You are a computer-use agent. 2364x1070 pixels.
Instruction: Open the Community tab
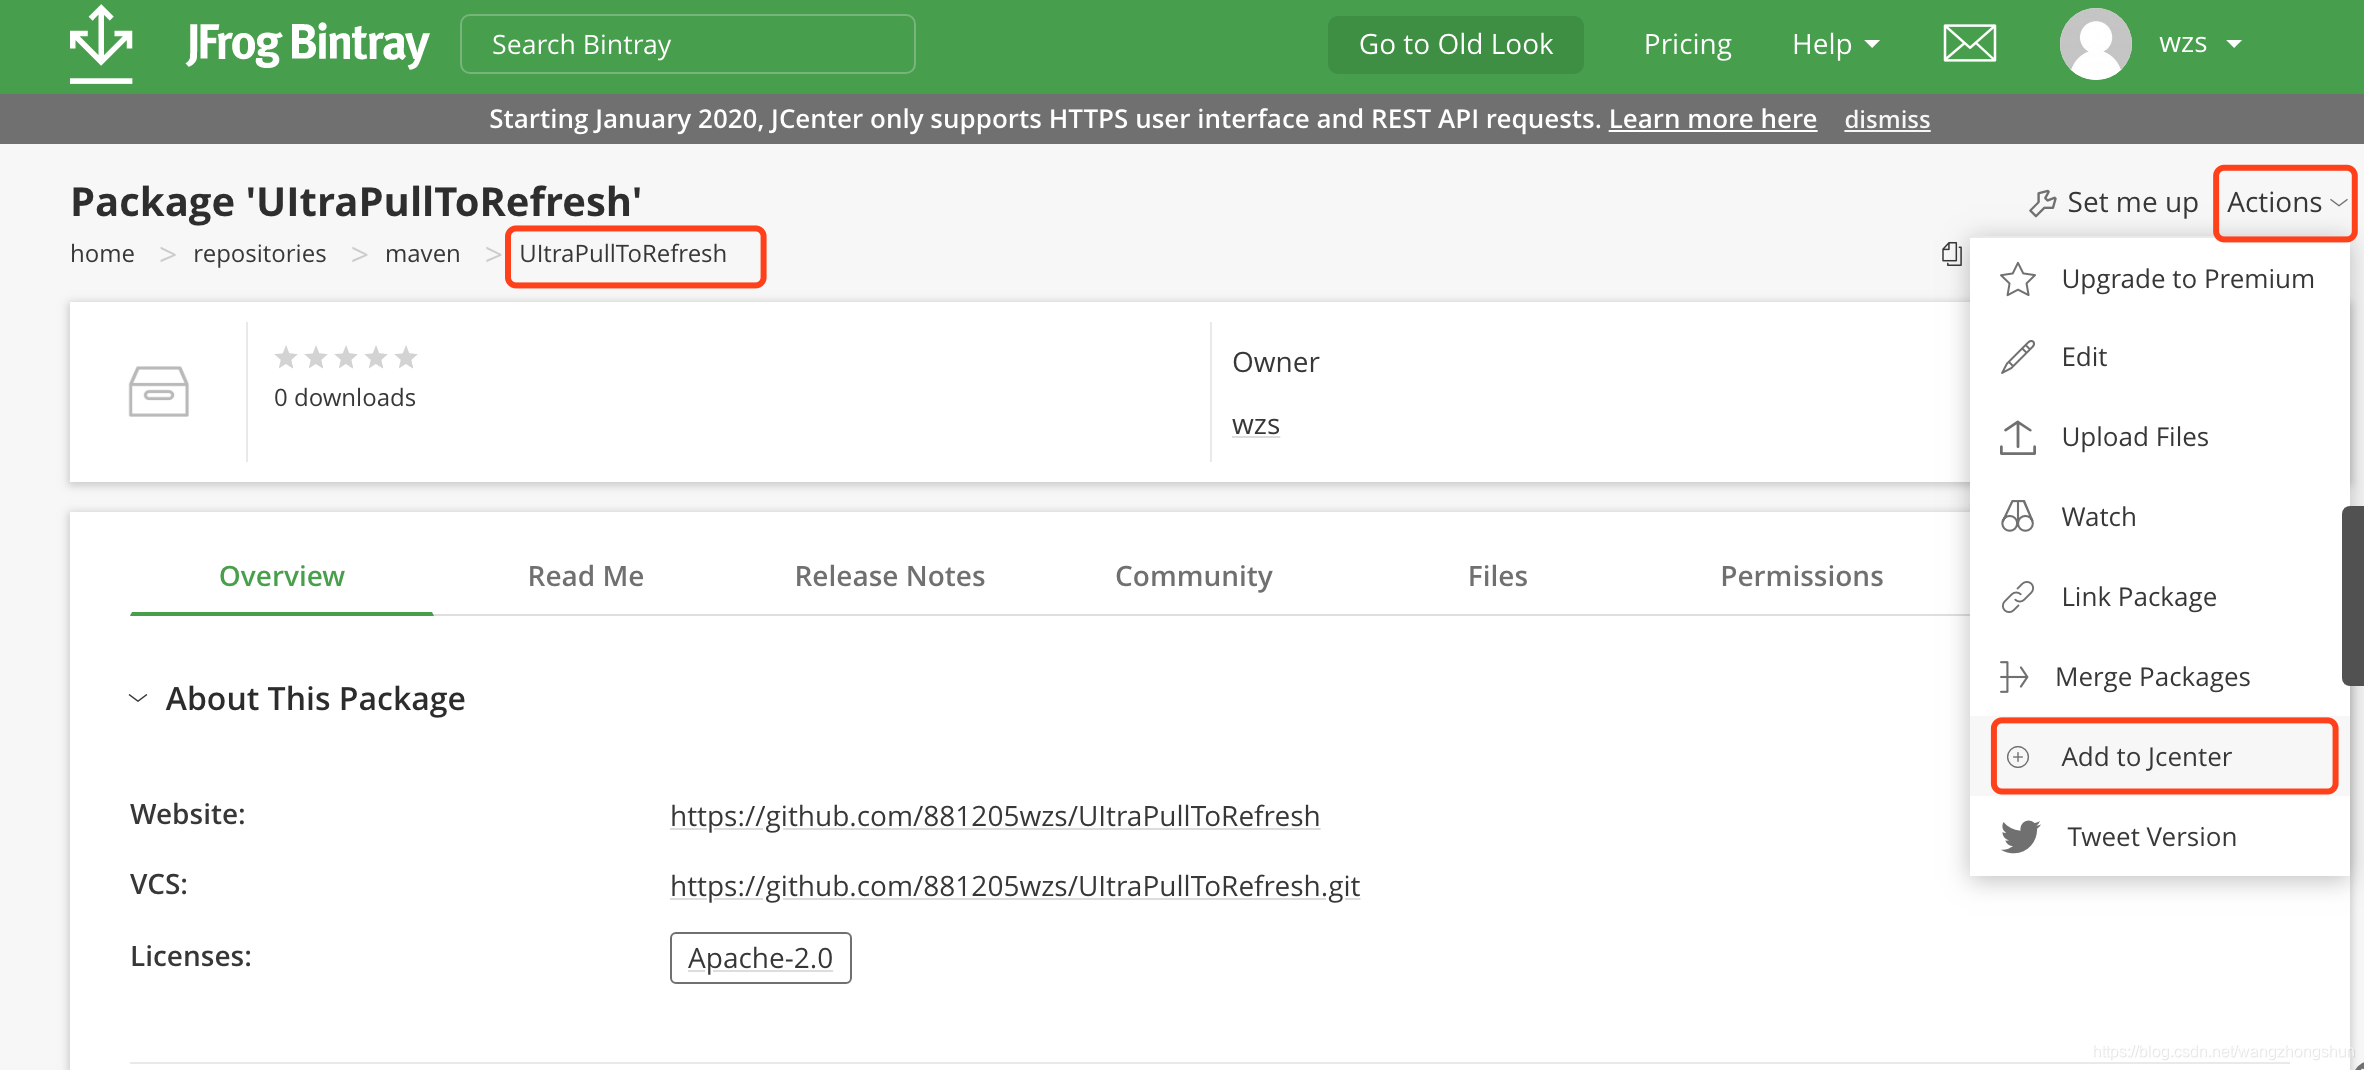(x=1194, y=576)
